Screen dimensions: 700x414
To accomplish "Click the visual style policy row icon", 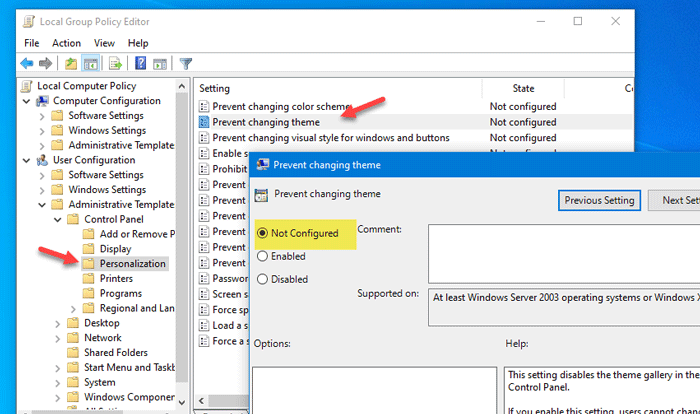I will click(x=204, y=138).
